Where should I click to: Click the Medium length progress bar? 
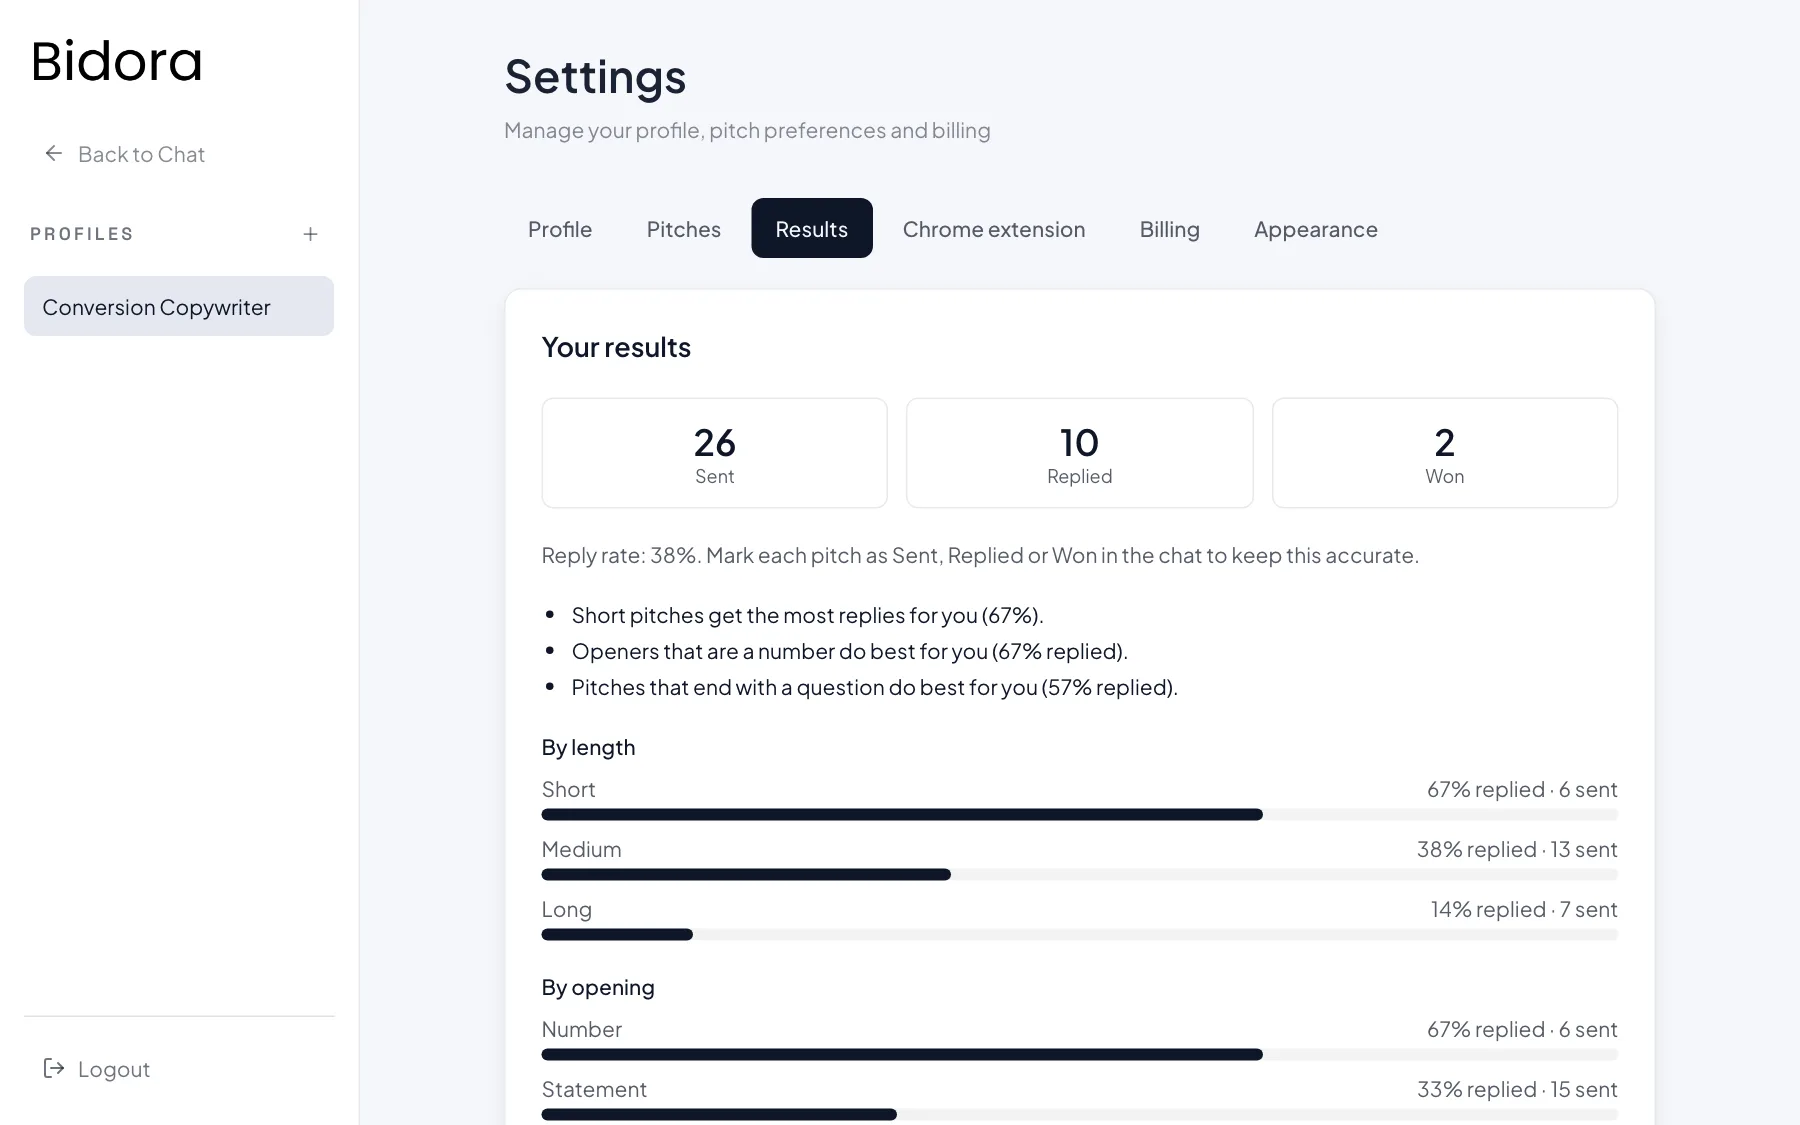pos(1080,875)
